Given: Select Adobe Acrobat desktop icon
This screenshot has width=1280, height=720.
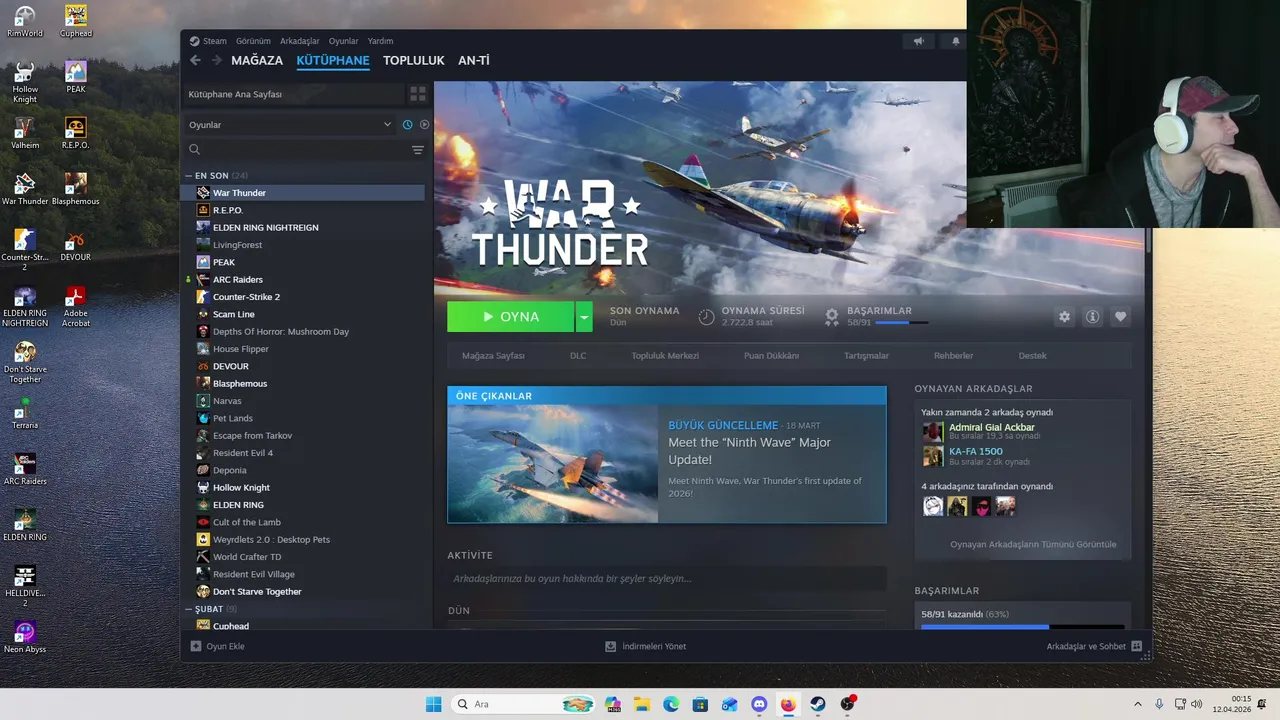Looking at the screenshot, I should click(x=76, y=307).
